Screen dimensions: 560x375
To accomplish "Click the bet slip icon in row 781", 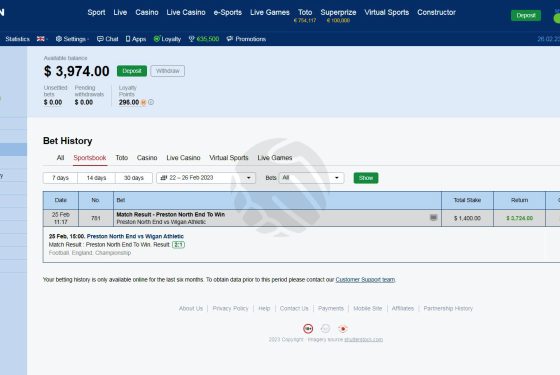I will (x=433, y=218).
